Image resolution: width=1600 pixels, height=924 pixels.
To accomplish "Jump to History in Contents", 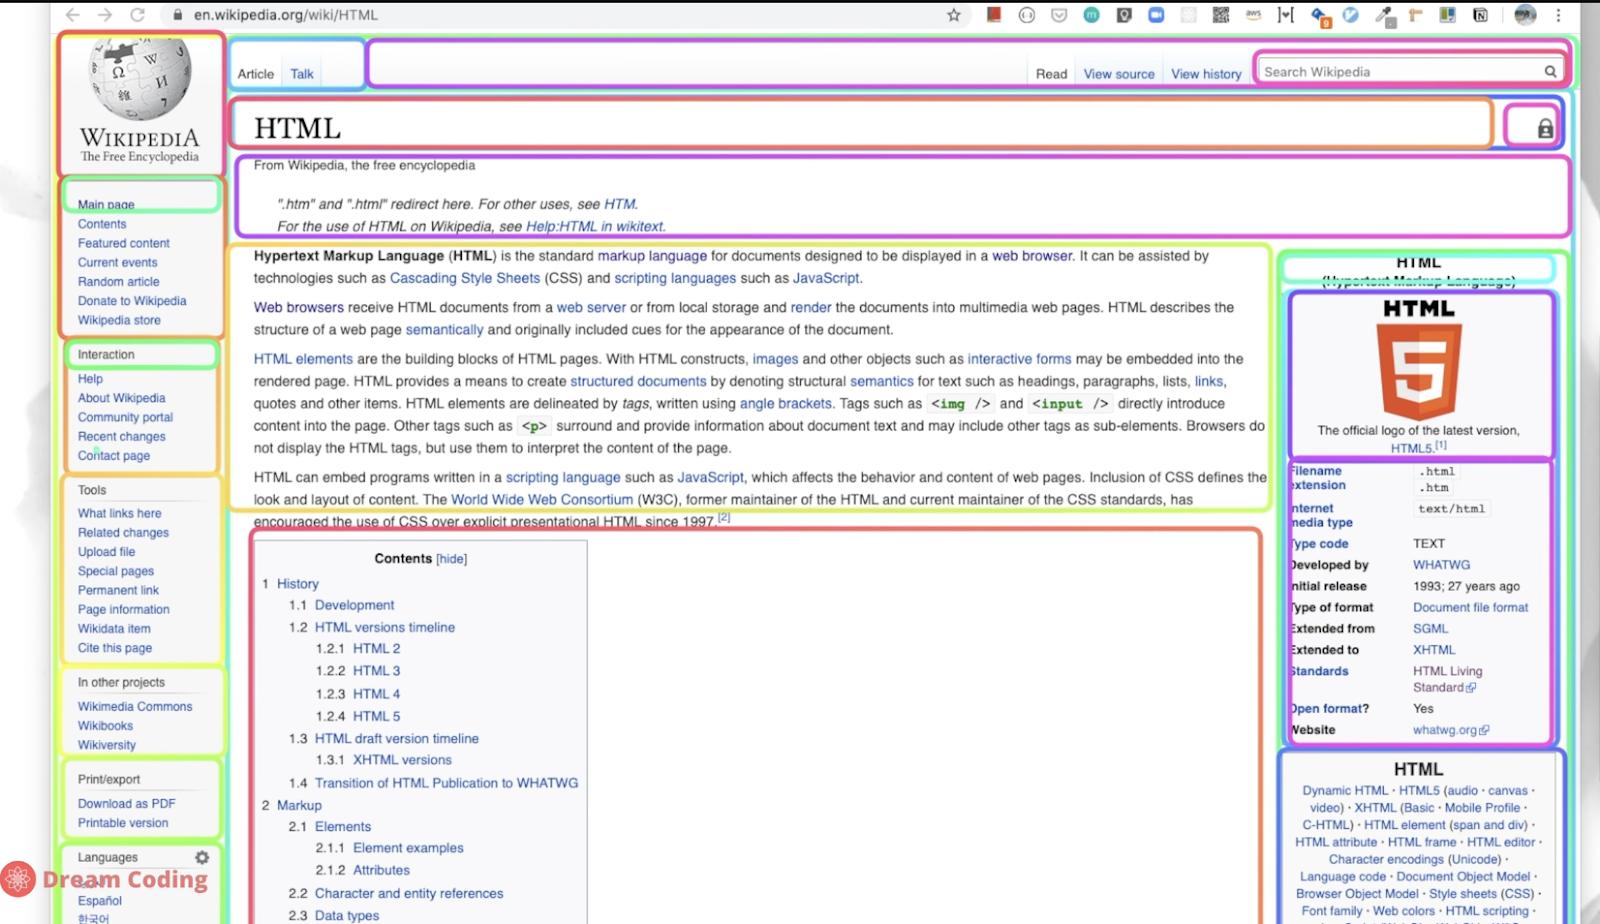I will (298, 583).
